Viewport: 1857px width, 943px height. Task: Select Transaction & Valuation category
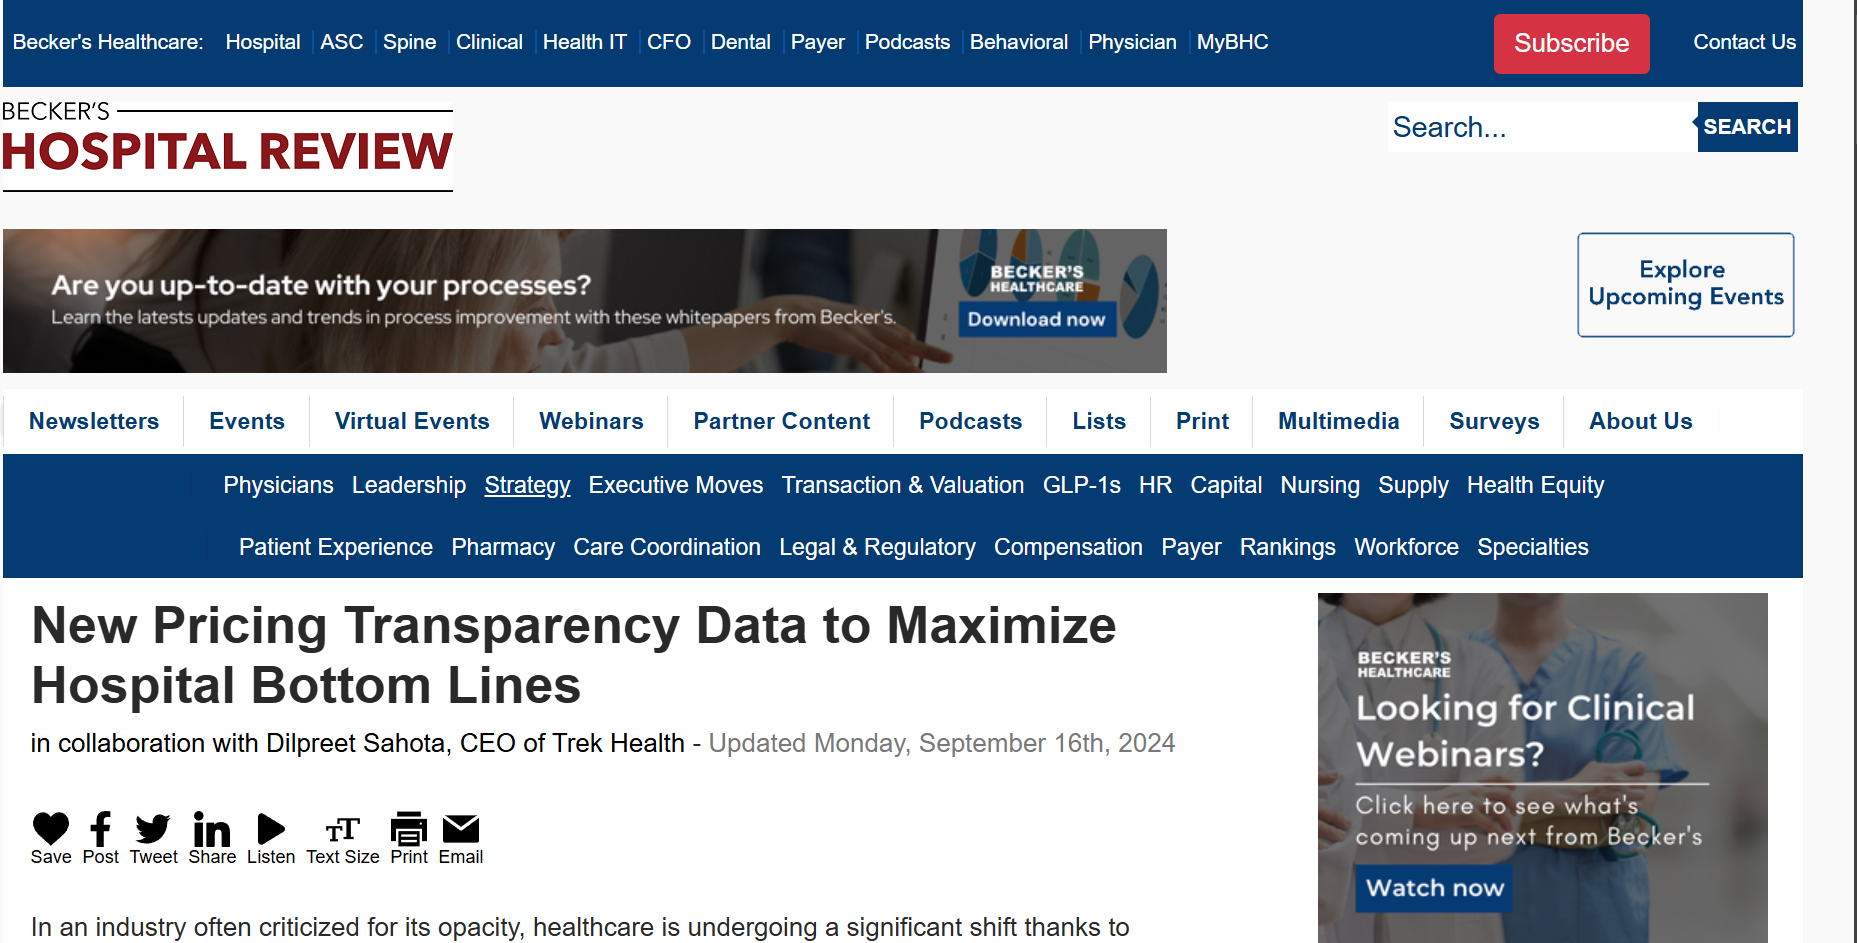903,485
